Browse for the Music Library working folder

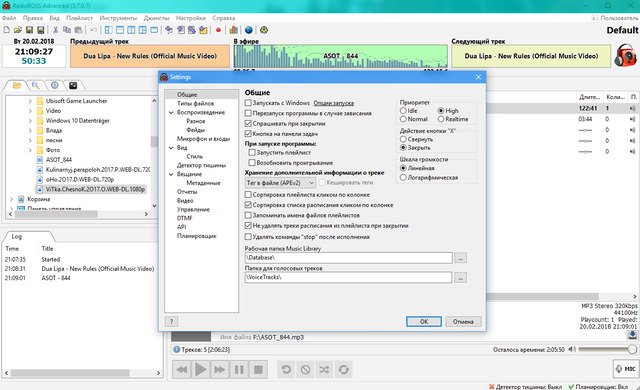[460, 258]
